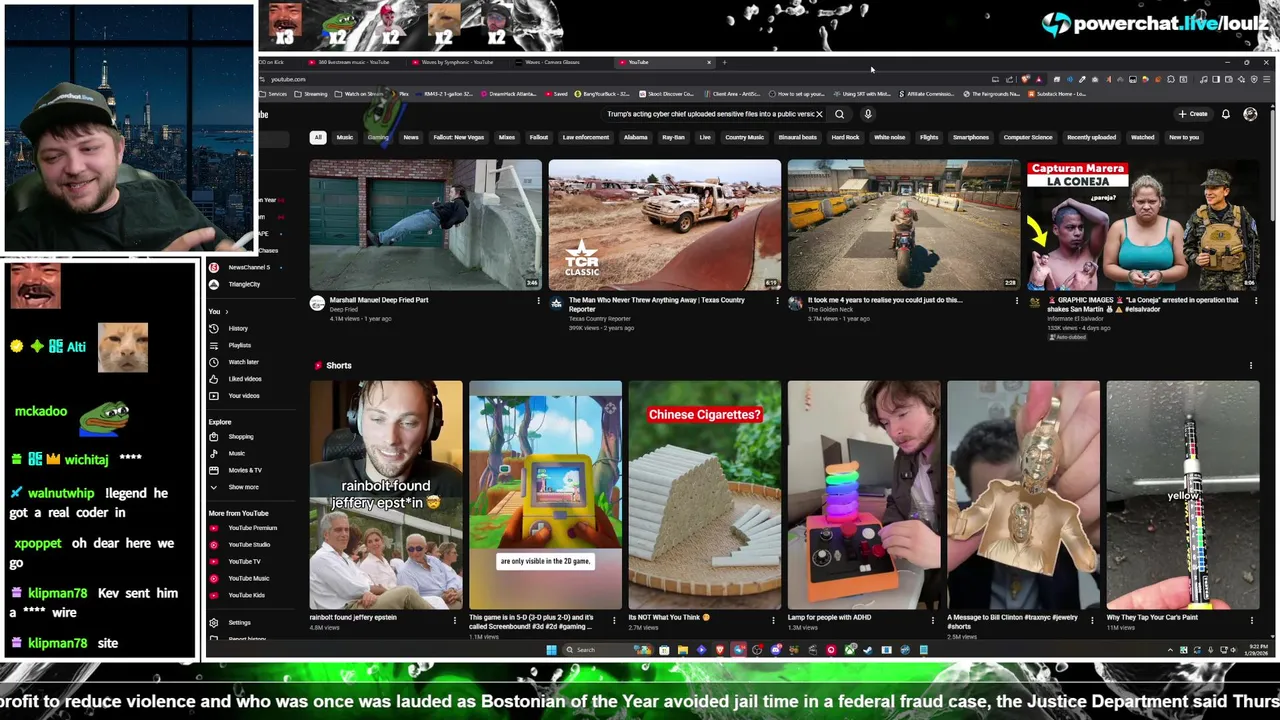Select the Computer Science filter chip
The width and height of the screenshot is (1280, 720).
(1028, 137)
